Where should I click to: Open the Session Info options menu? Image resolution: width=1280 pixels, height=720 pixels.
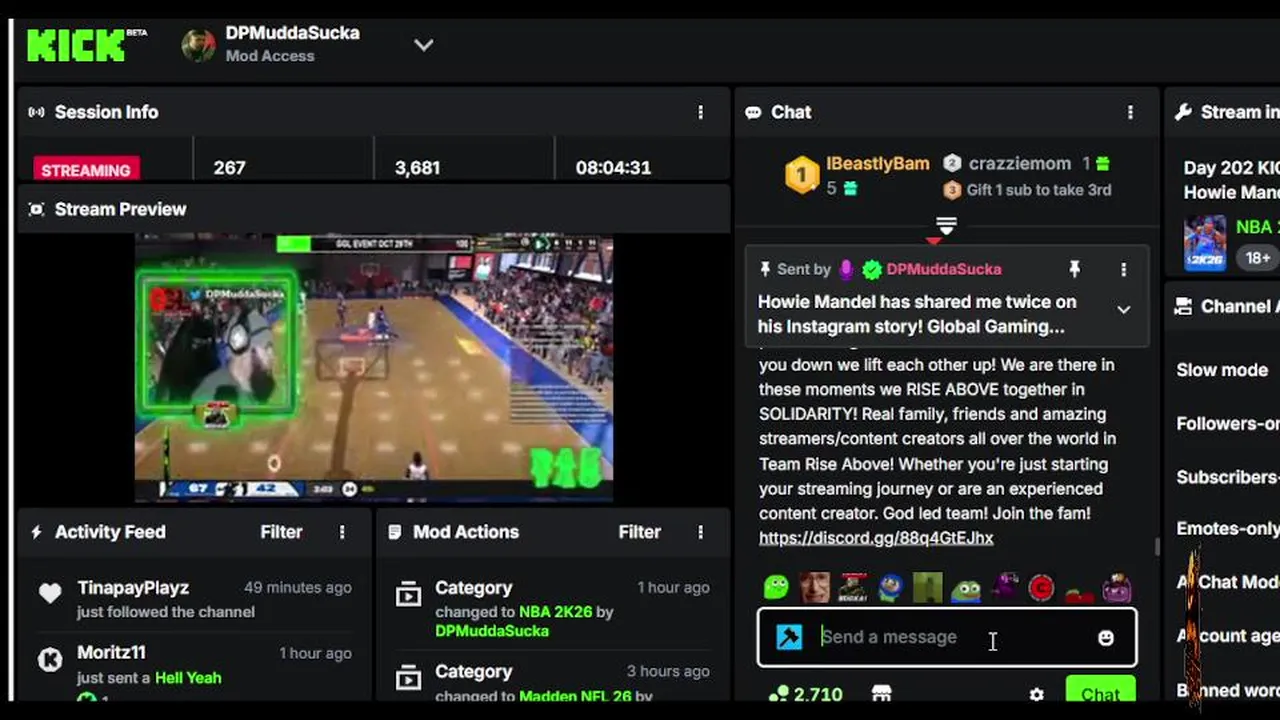[x=700, y=112]
